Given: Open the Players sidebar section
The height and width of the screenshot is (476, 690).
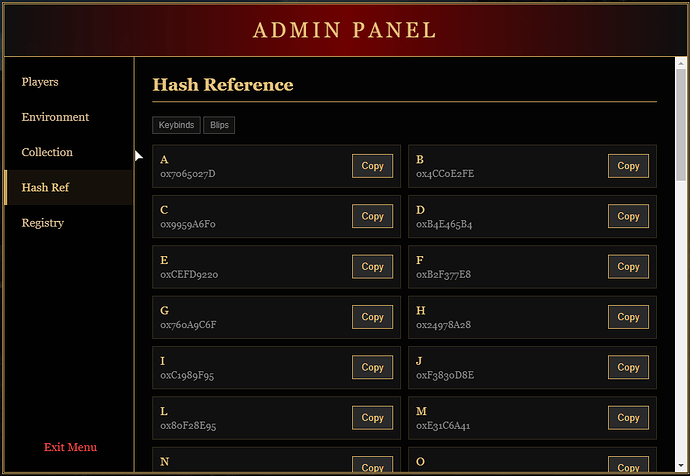Looking at the screenshot, I should (40, 82).
